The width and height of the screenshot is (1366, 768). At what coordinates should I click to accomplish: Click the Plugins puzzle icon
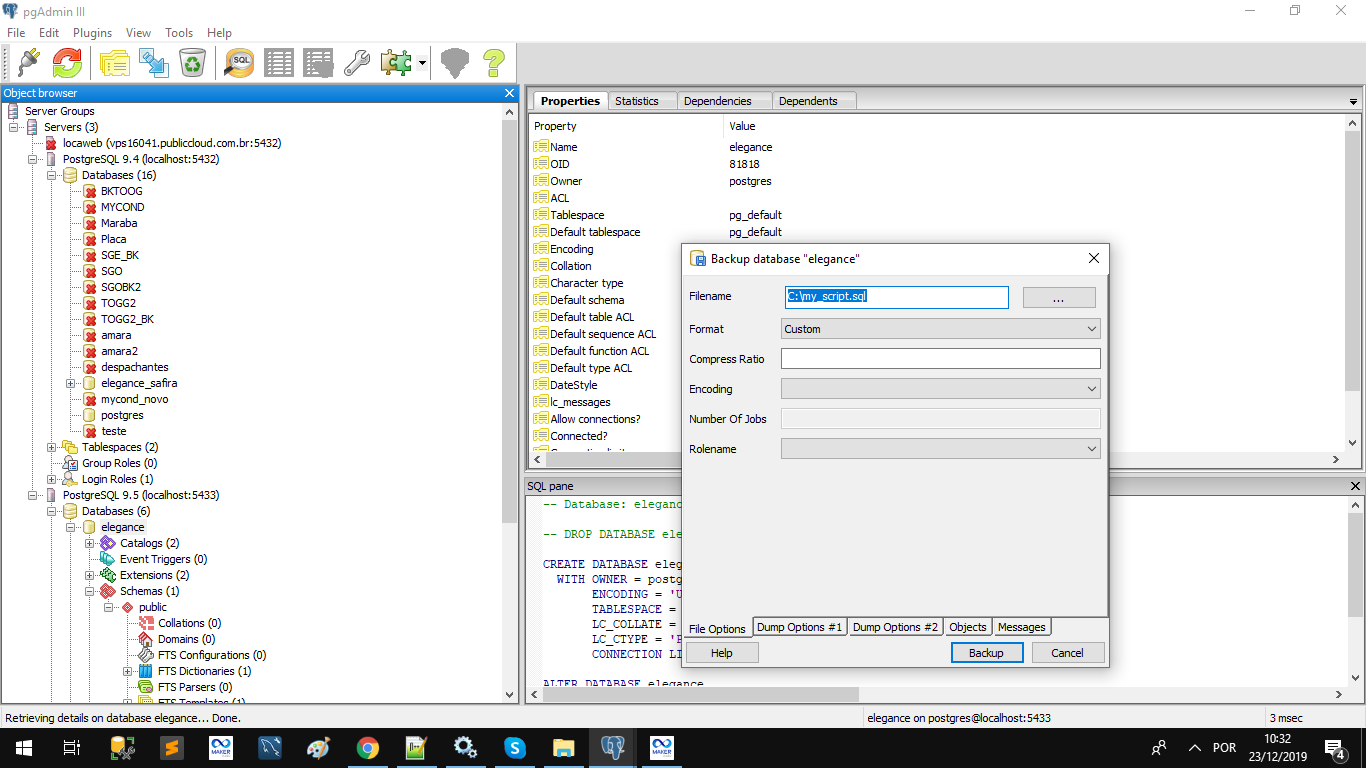pos(396,63)
